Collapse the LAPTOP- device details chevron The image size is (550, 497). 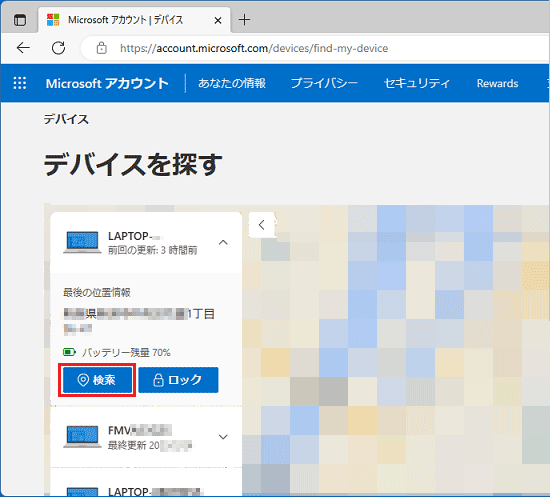click(x=223, y=242)
